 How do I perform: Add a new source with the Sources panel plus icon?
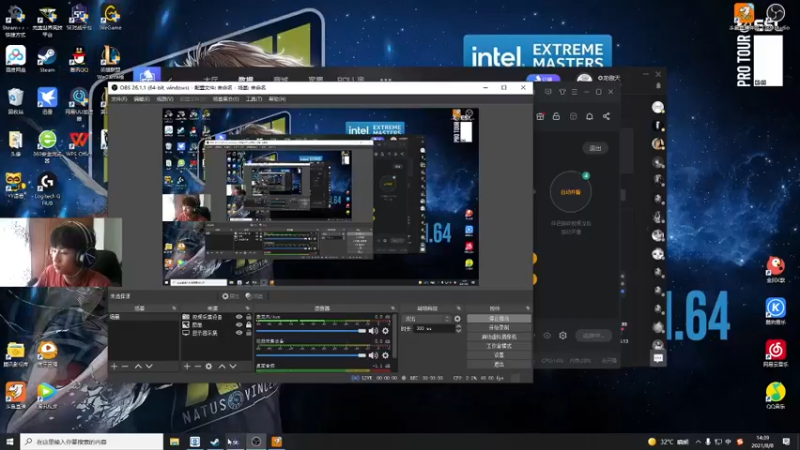pos(187,366)
